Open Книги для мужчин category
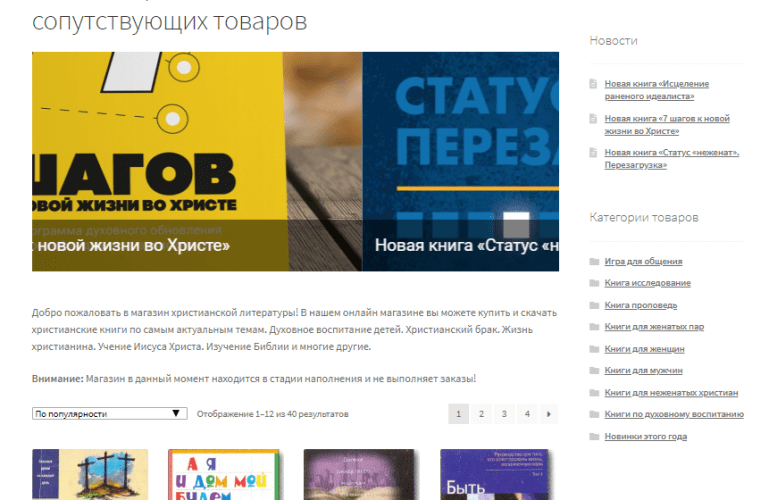The image size is (769, 500). coord(645,371)
